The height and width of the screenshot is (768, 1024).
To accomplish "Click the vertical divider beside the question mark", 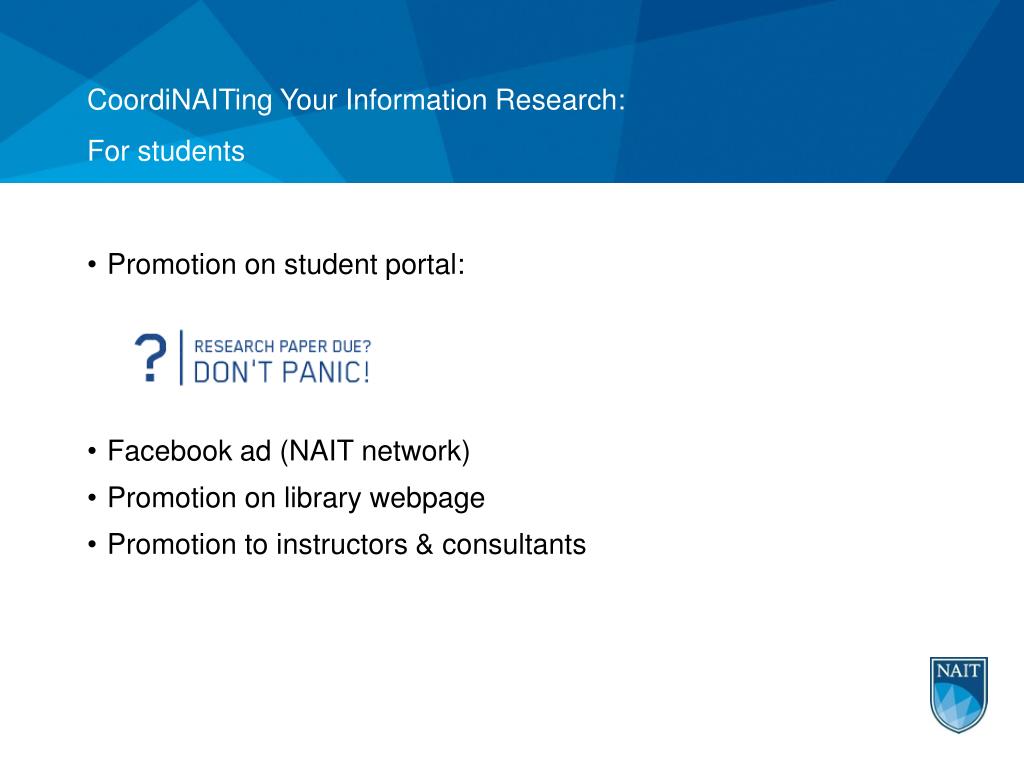I will click(x=182, y=358).
